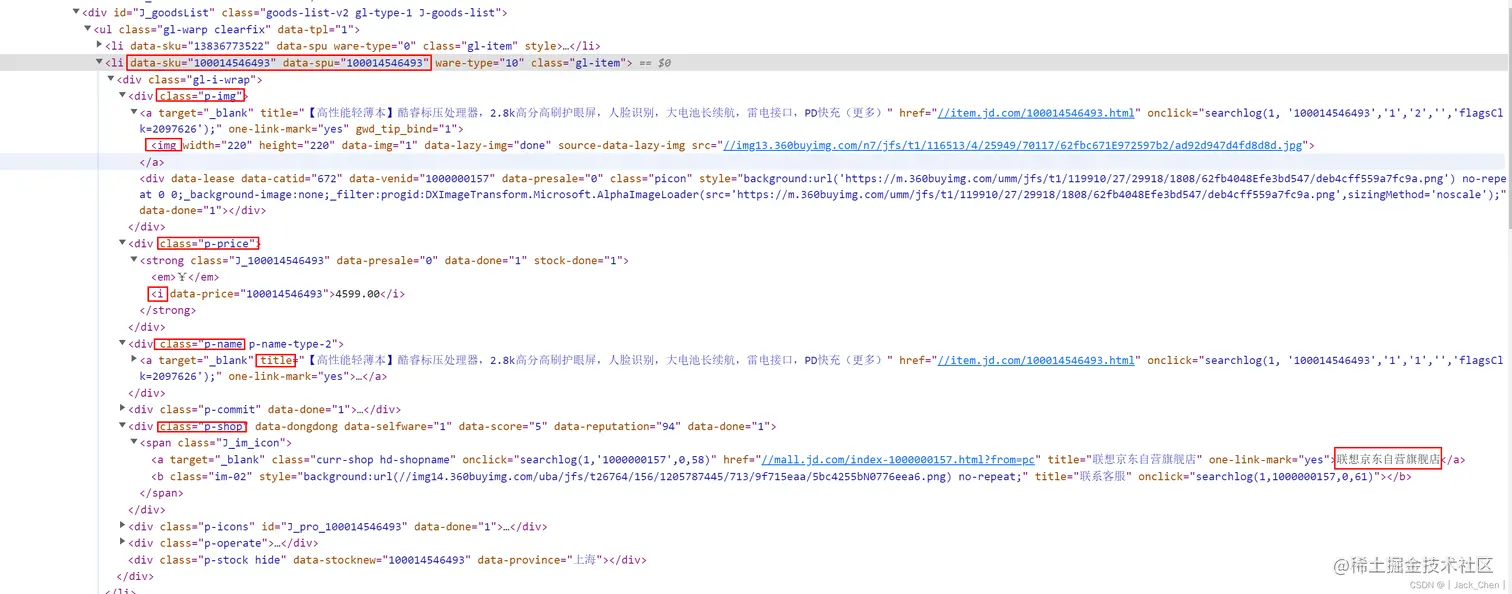Select the p-stock hide div line
Viewport: 1512px width, 594px height.
387,560
